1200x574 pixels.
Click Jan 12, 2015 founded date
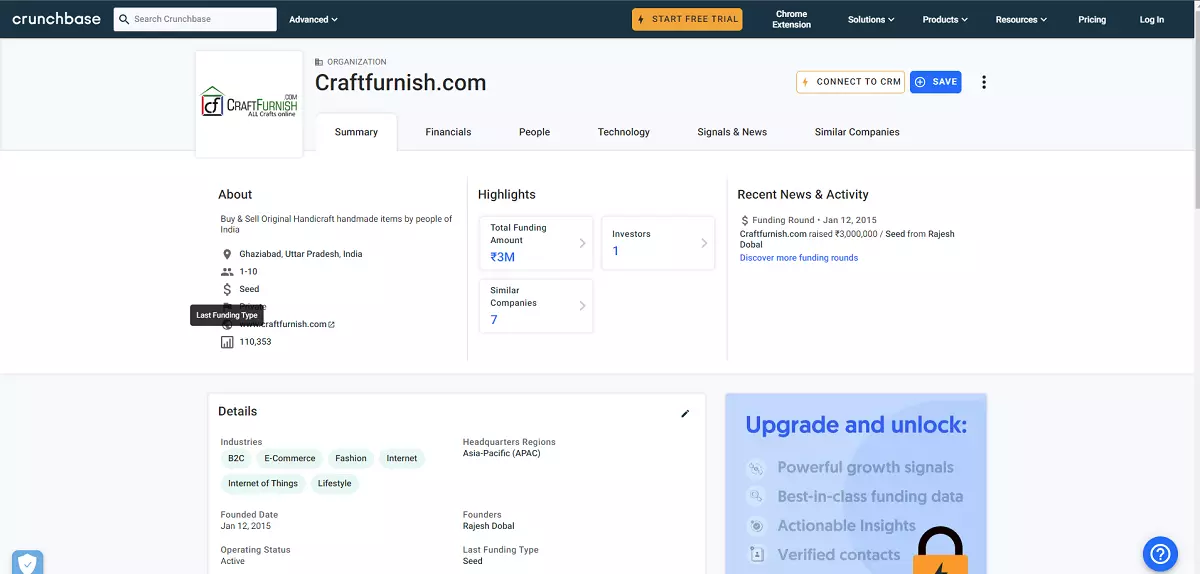(246, 526)
